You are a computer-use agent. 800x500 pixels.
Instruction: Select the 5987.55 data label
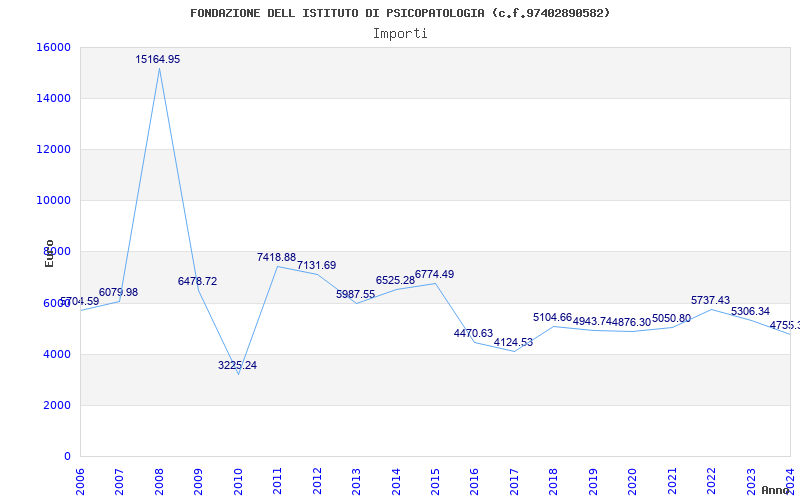356,295
